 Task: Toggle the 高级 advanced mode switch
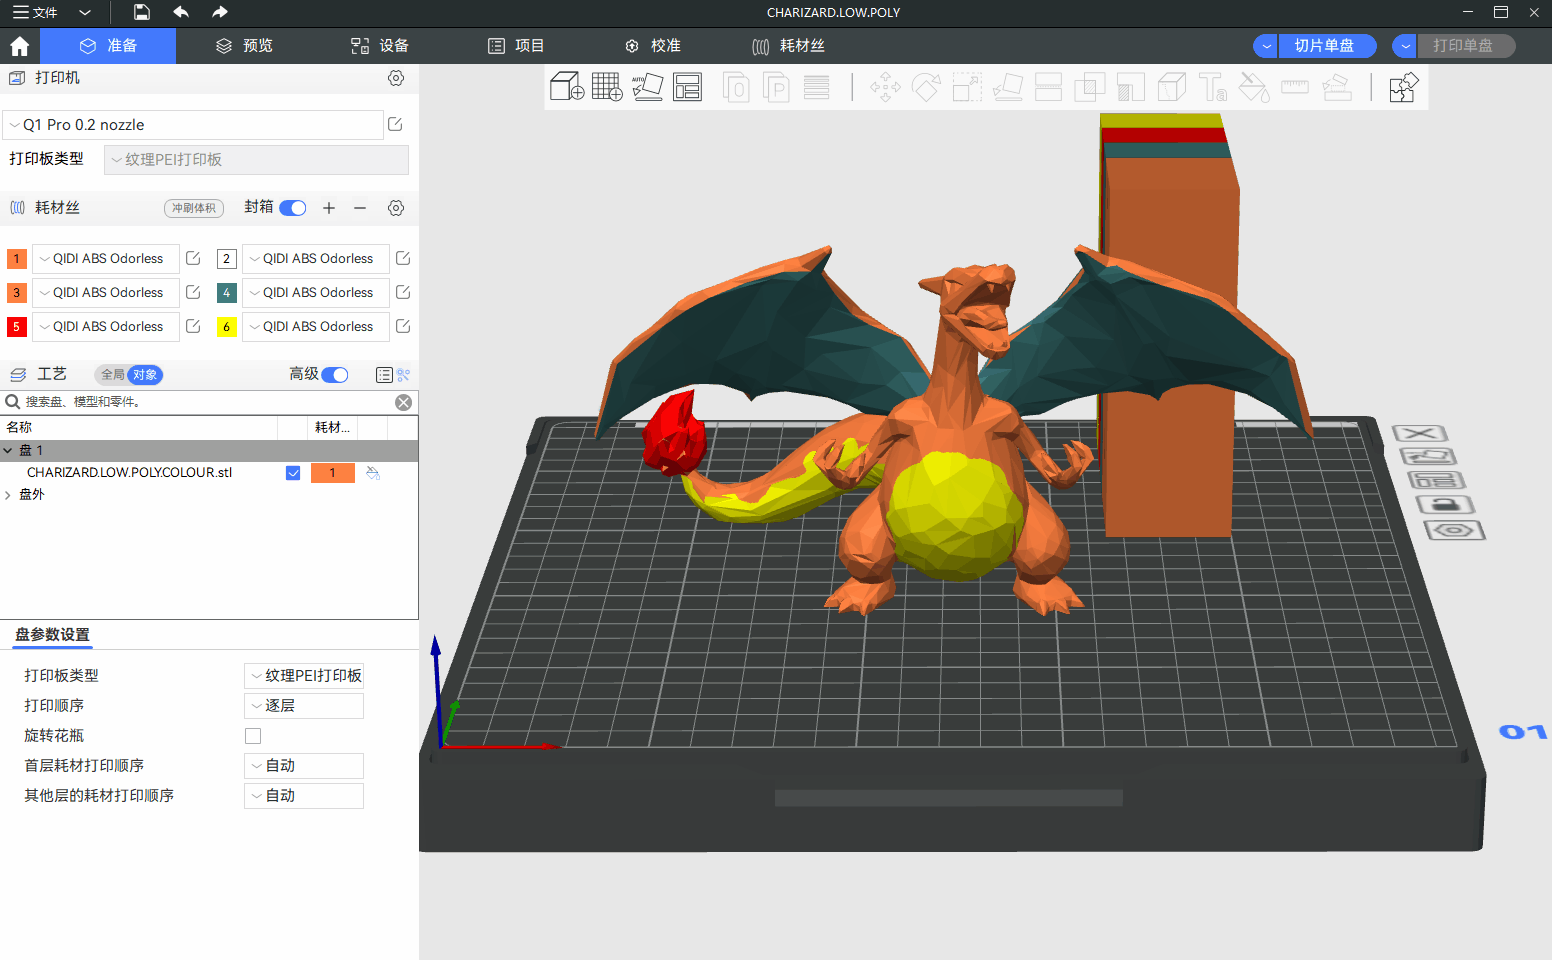(335, 375)
